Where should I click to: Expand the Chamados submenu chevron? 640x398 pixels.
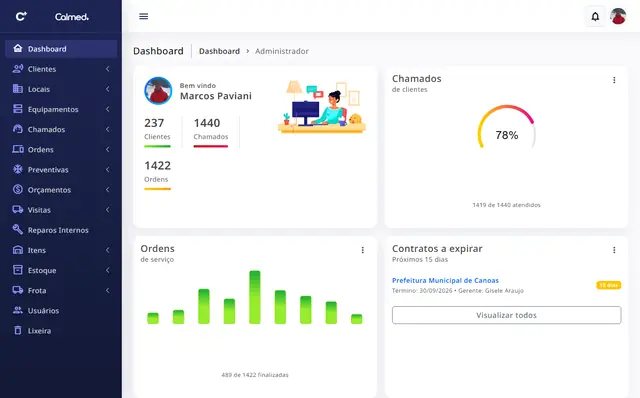coord(108,129)
